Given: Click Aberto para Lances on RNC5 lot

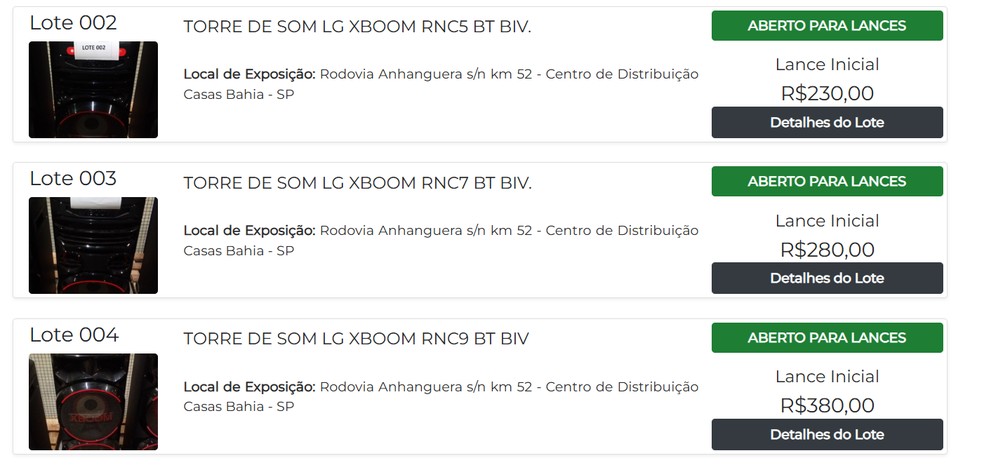Looking at the screenshot, I should (x=827, y=26).
